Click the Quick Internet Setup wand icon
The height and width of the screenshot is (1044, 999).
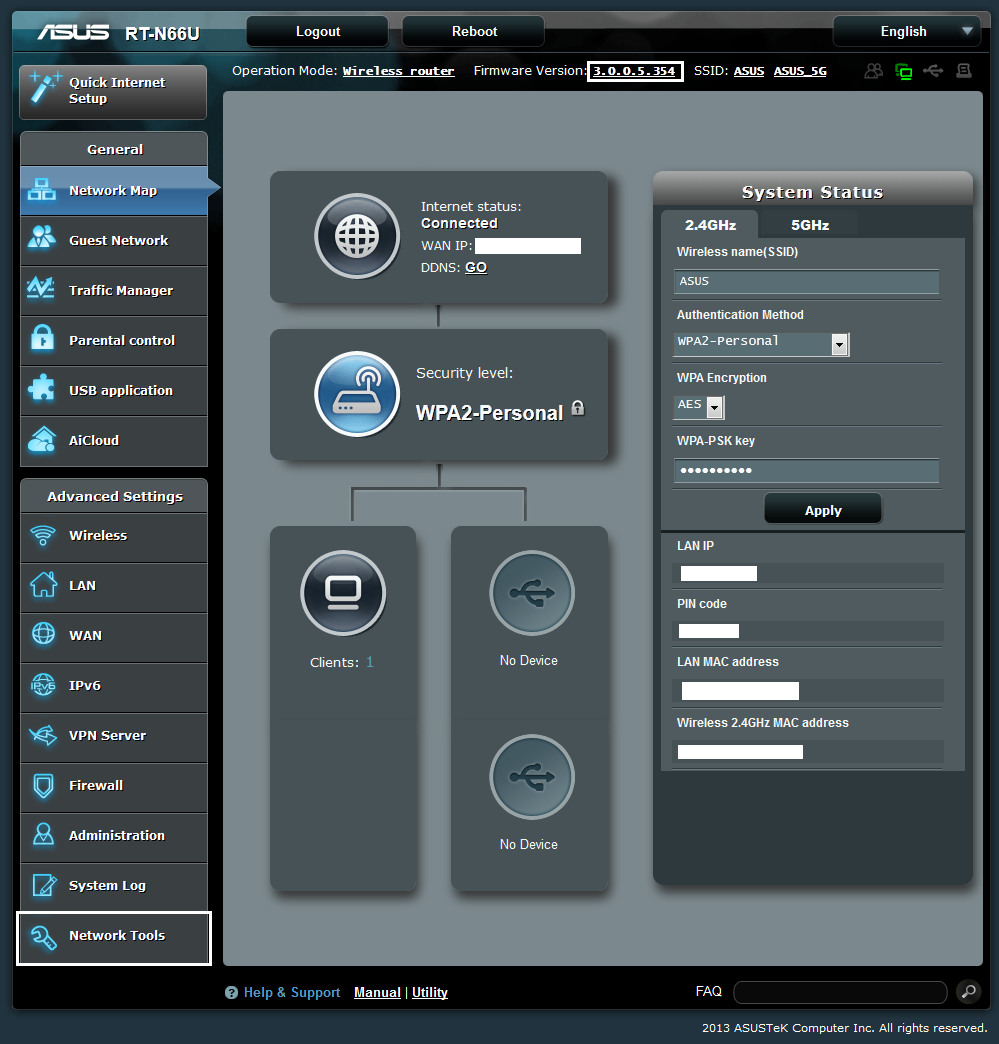(45, 89)
